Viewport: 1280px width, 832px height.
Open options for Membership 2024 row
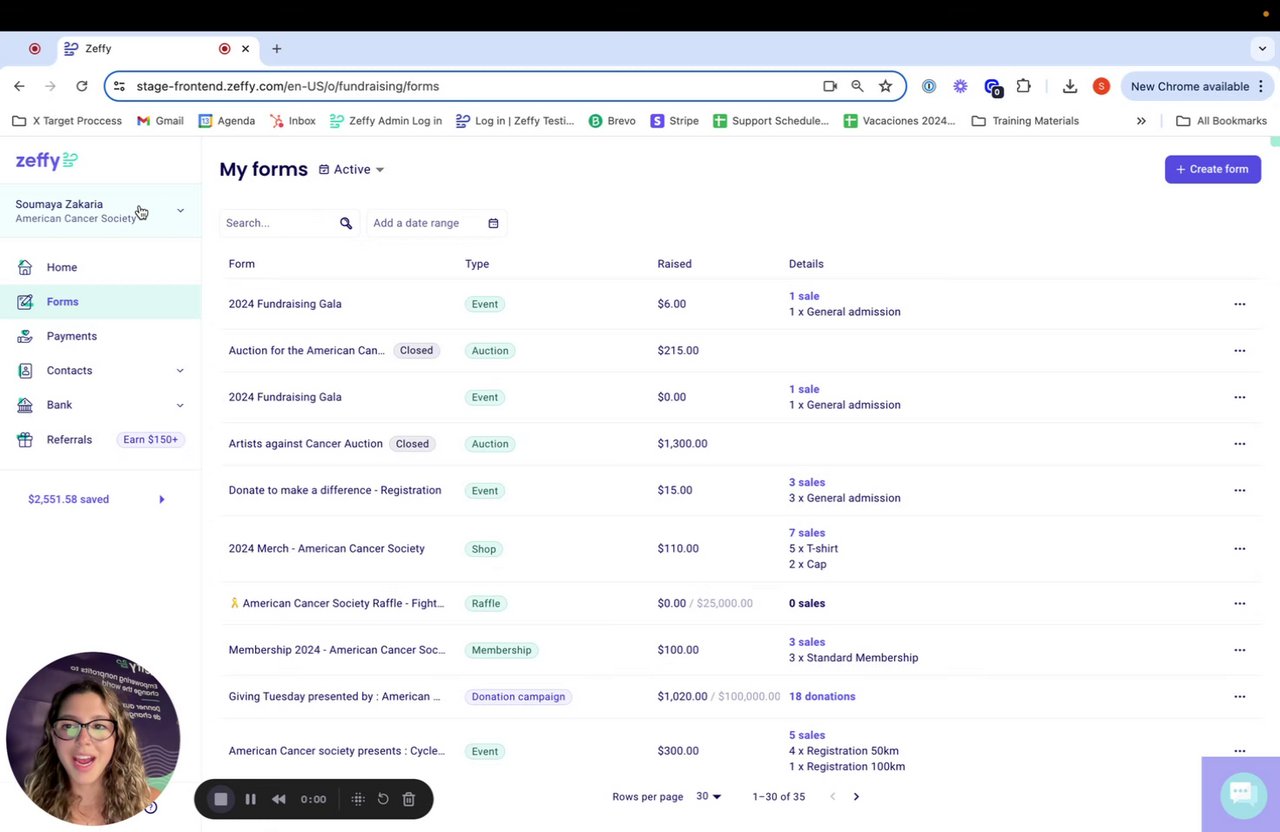pos(1240,650)
